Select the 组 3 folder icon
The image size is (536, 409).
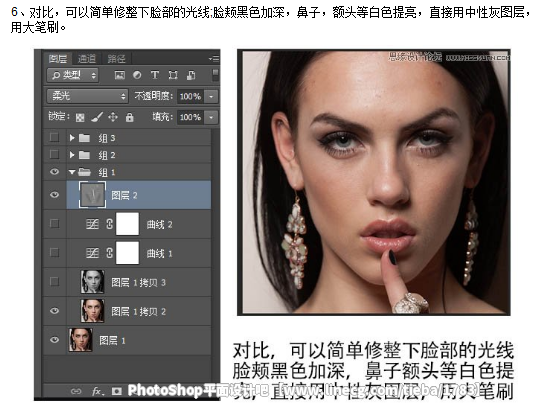(x=84, y=138)
